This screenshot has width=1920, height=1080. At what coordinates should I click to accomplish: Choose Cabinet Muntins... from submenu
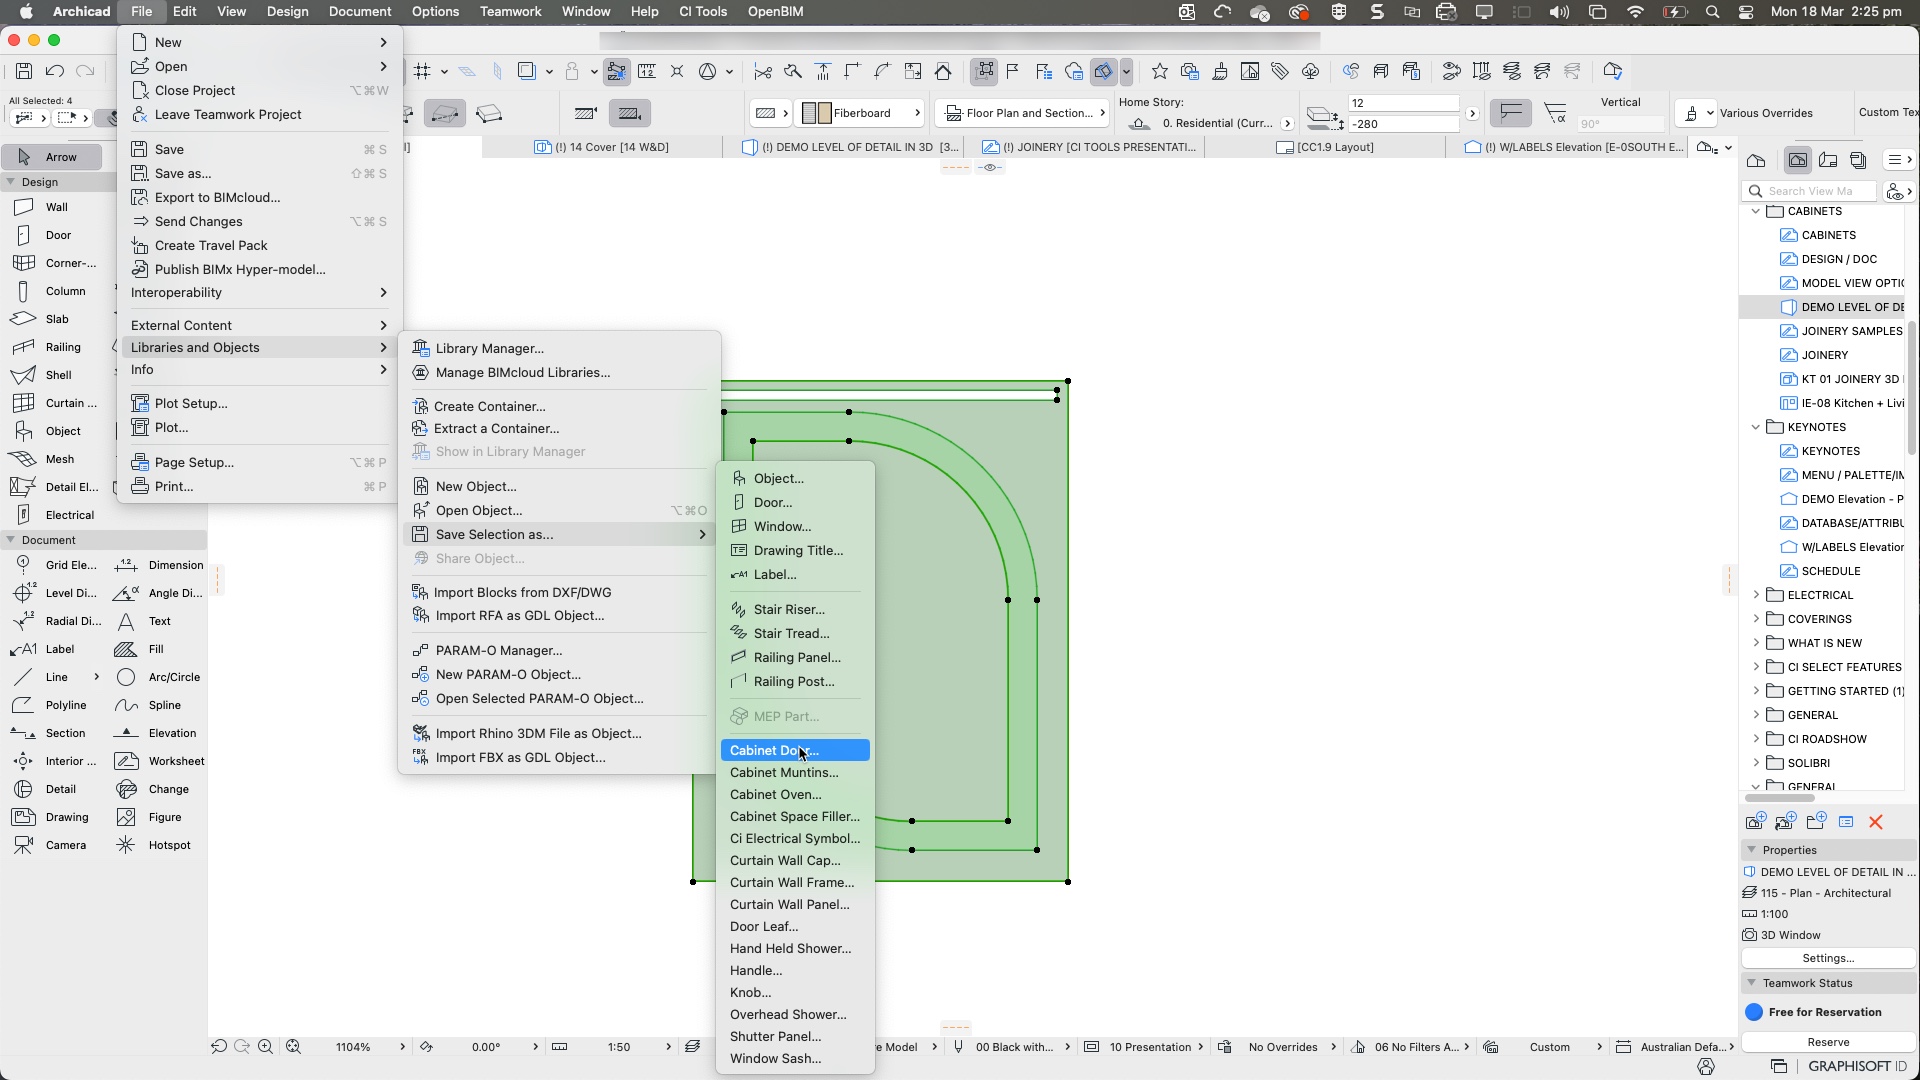coord(795,772)
